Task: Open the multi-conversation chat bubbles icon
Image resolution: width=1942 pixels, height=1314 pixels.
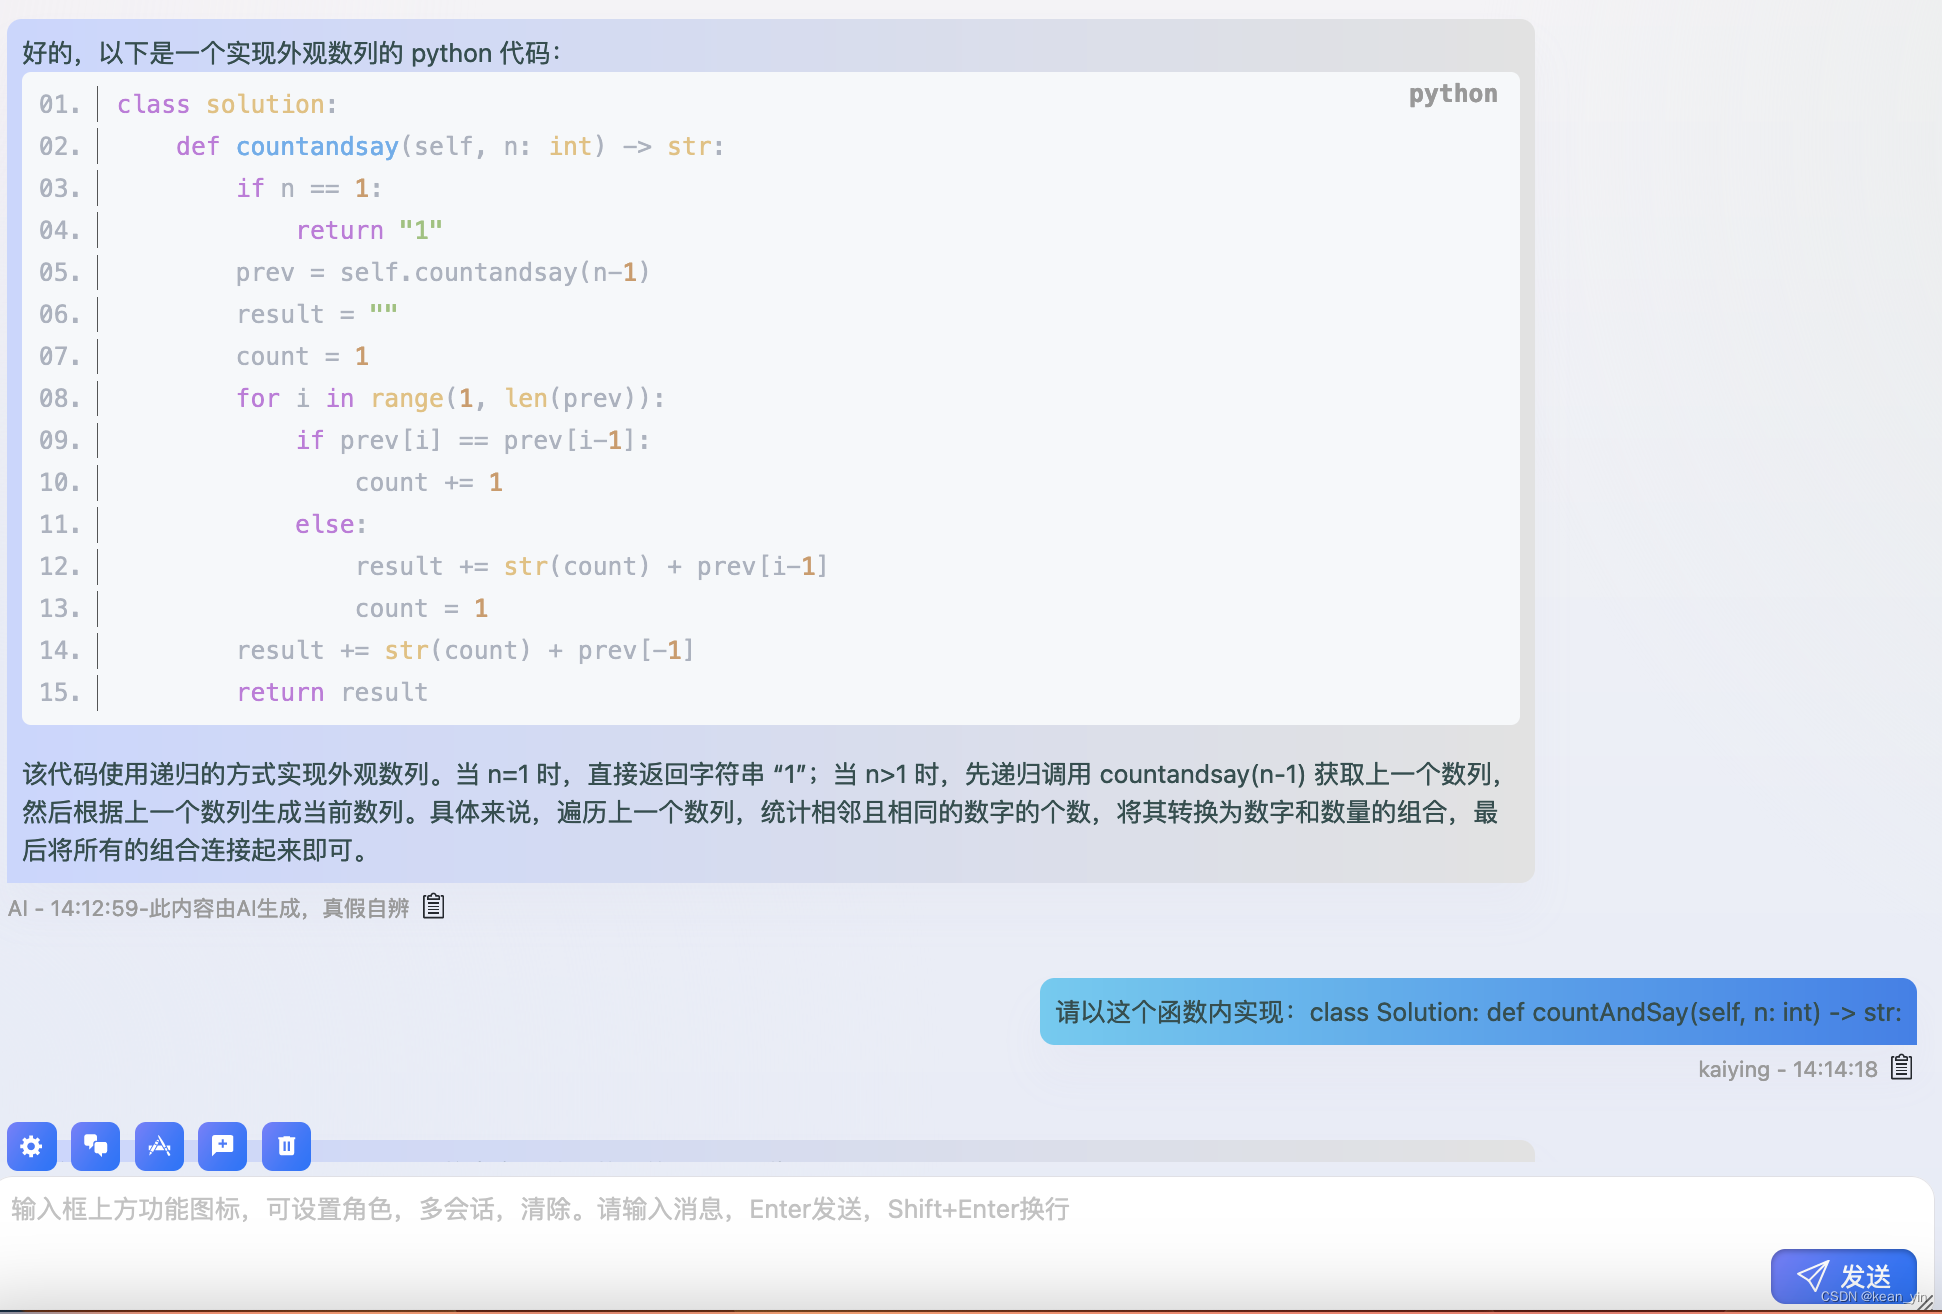Action: click(x=96, y=1146)
